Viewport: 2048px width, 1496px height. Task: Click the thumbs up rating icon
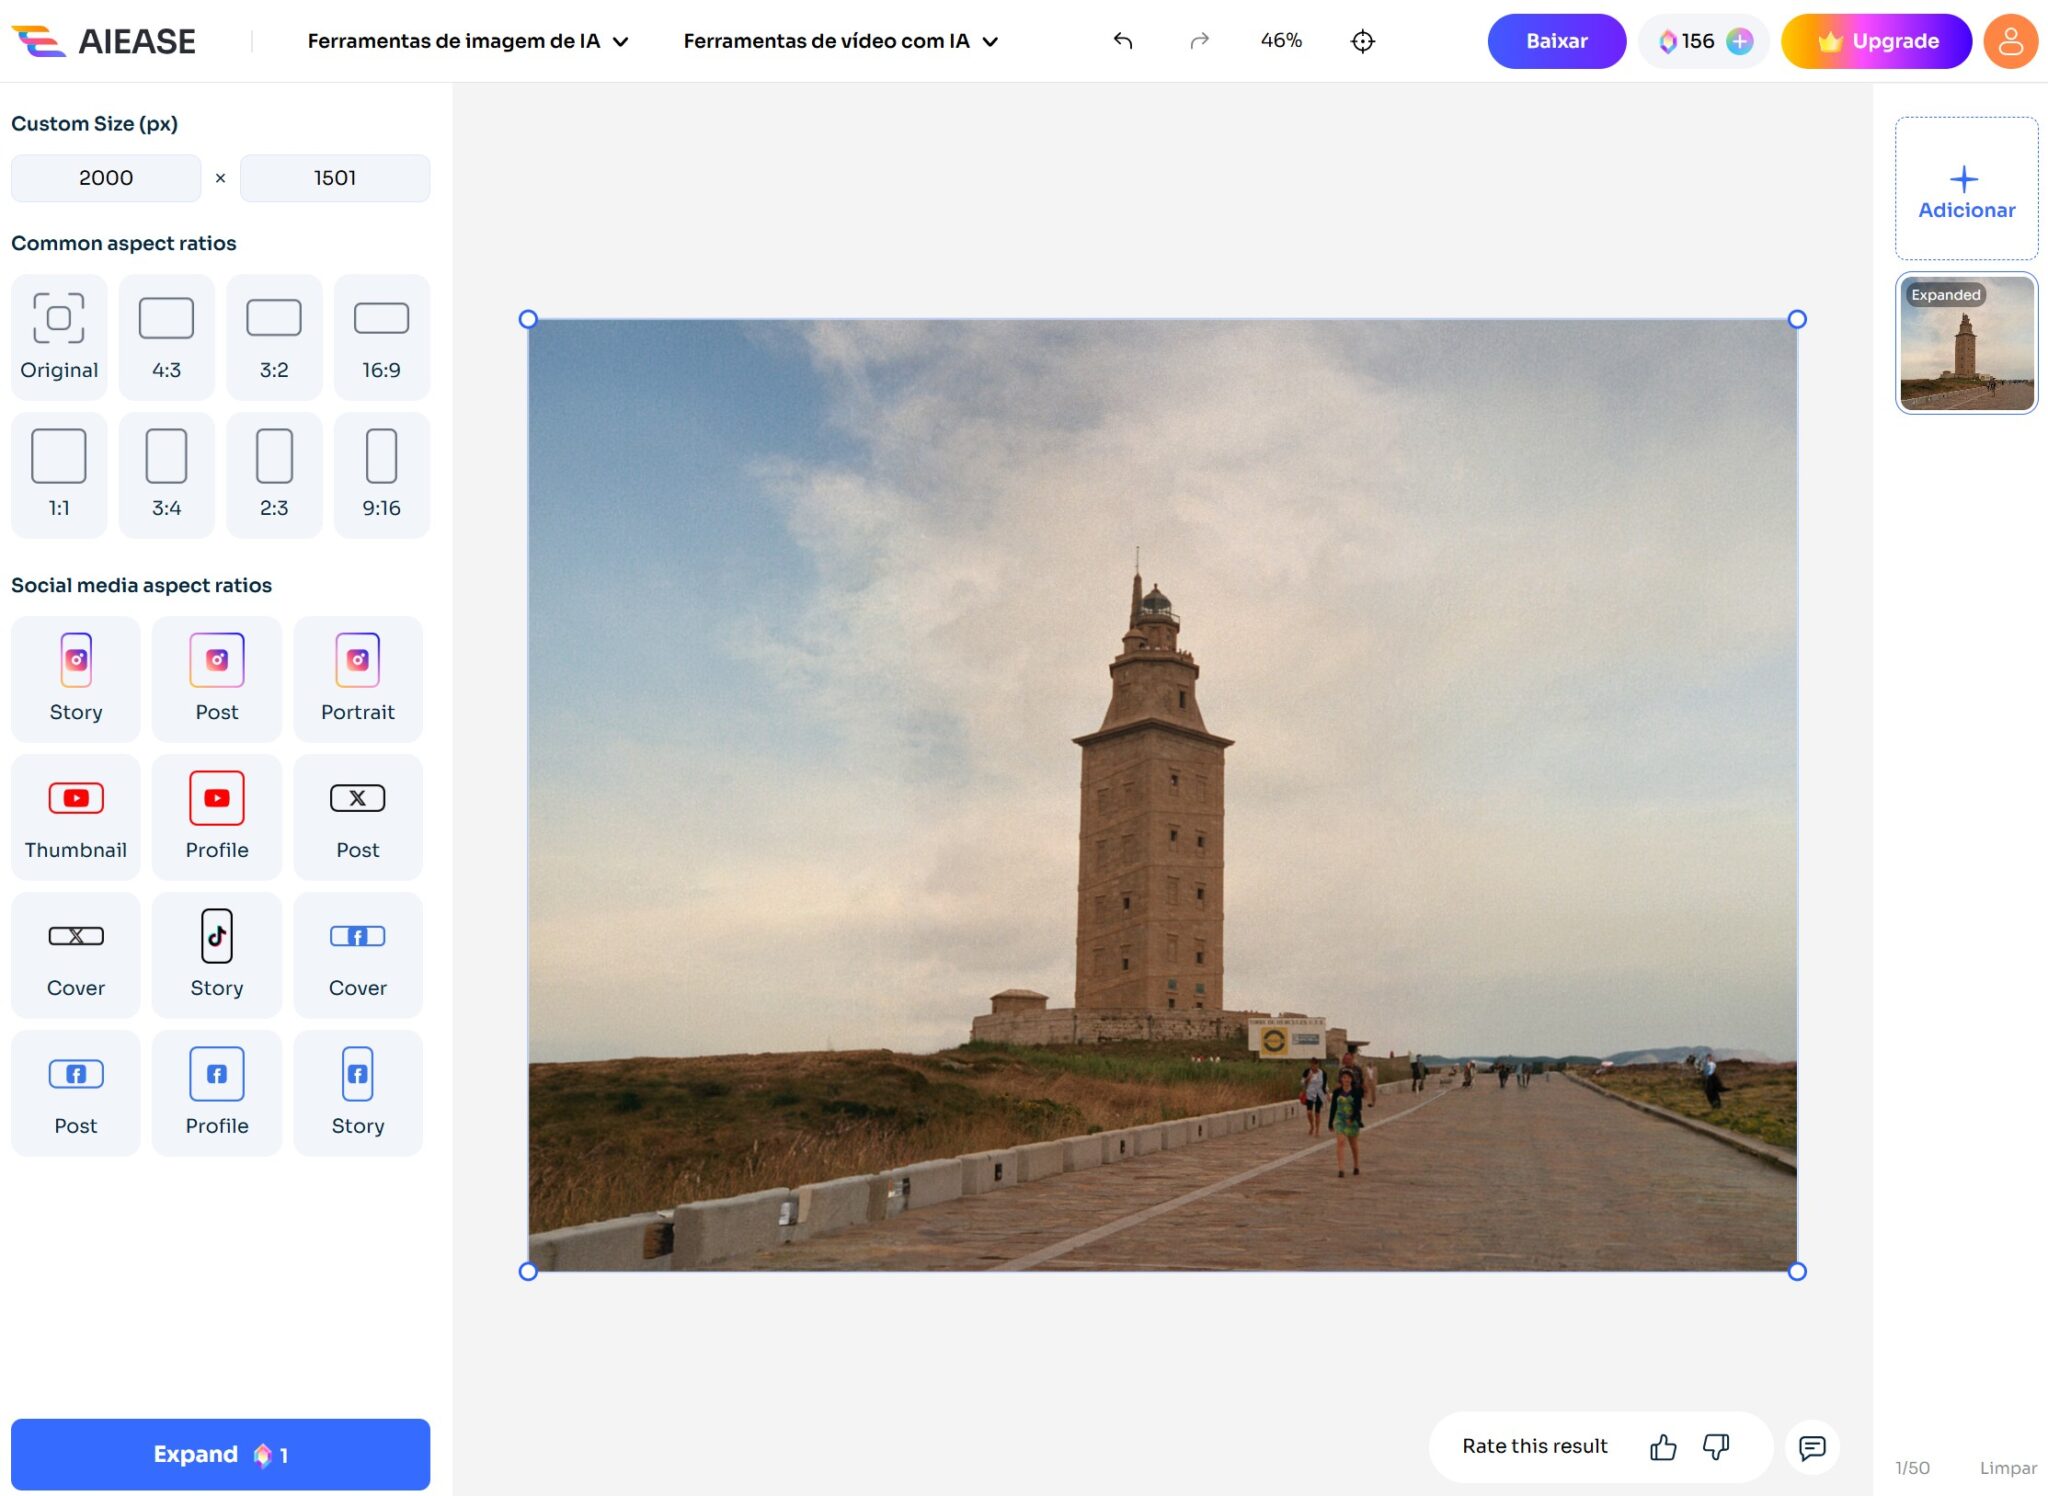[1663, 1446]
